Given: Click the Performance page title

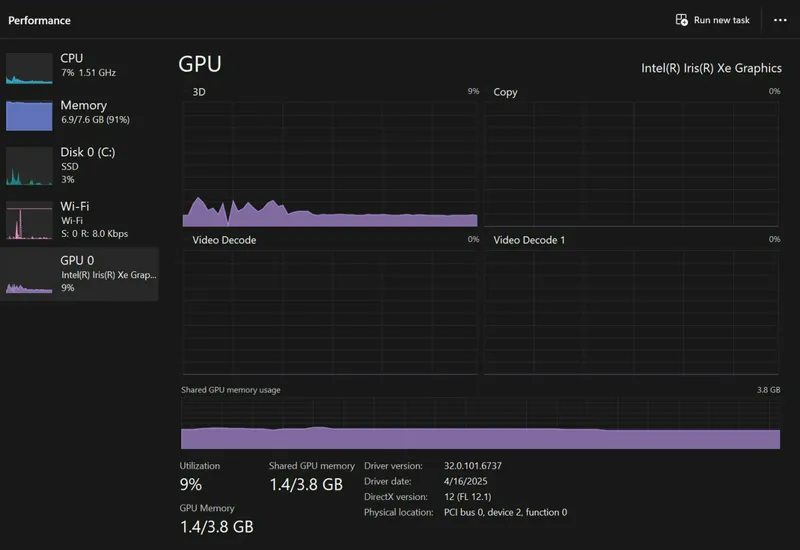Looking at the screenshot, I should (39, 20).
